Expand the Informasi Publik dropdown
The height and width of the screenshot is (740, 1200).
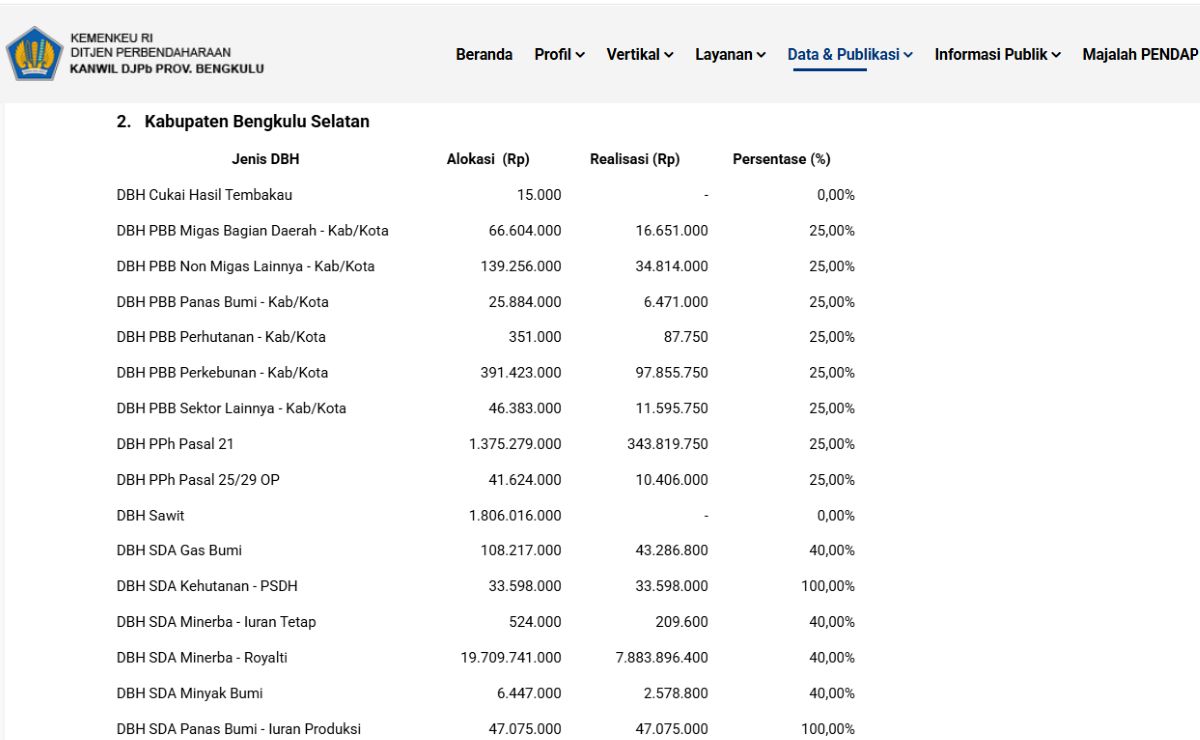pyautogui.click(x=998, y=55)
